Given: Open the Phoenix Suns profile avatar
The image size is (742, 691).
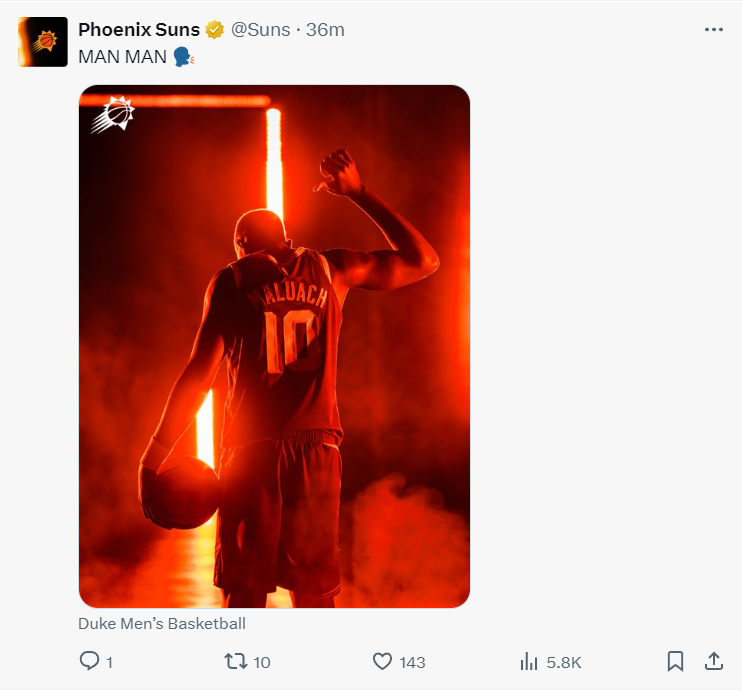Looking at the screenshot, I should click(43, 42).
